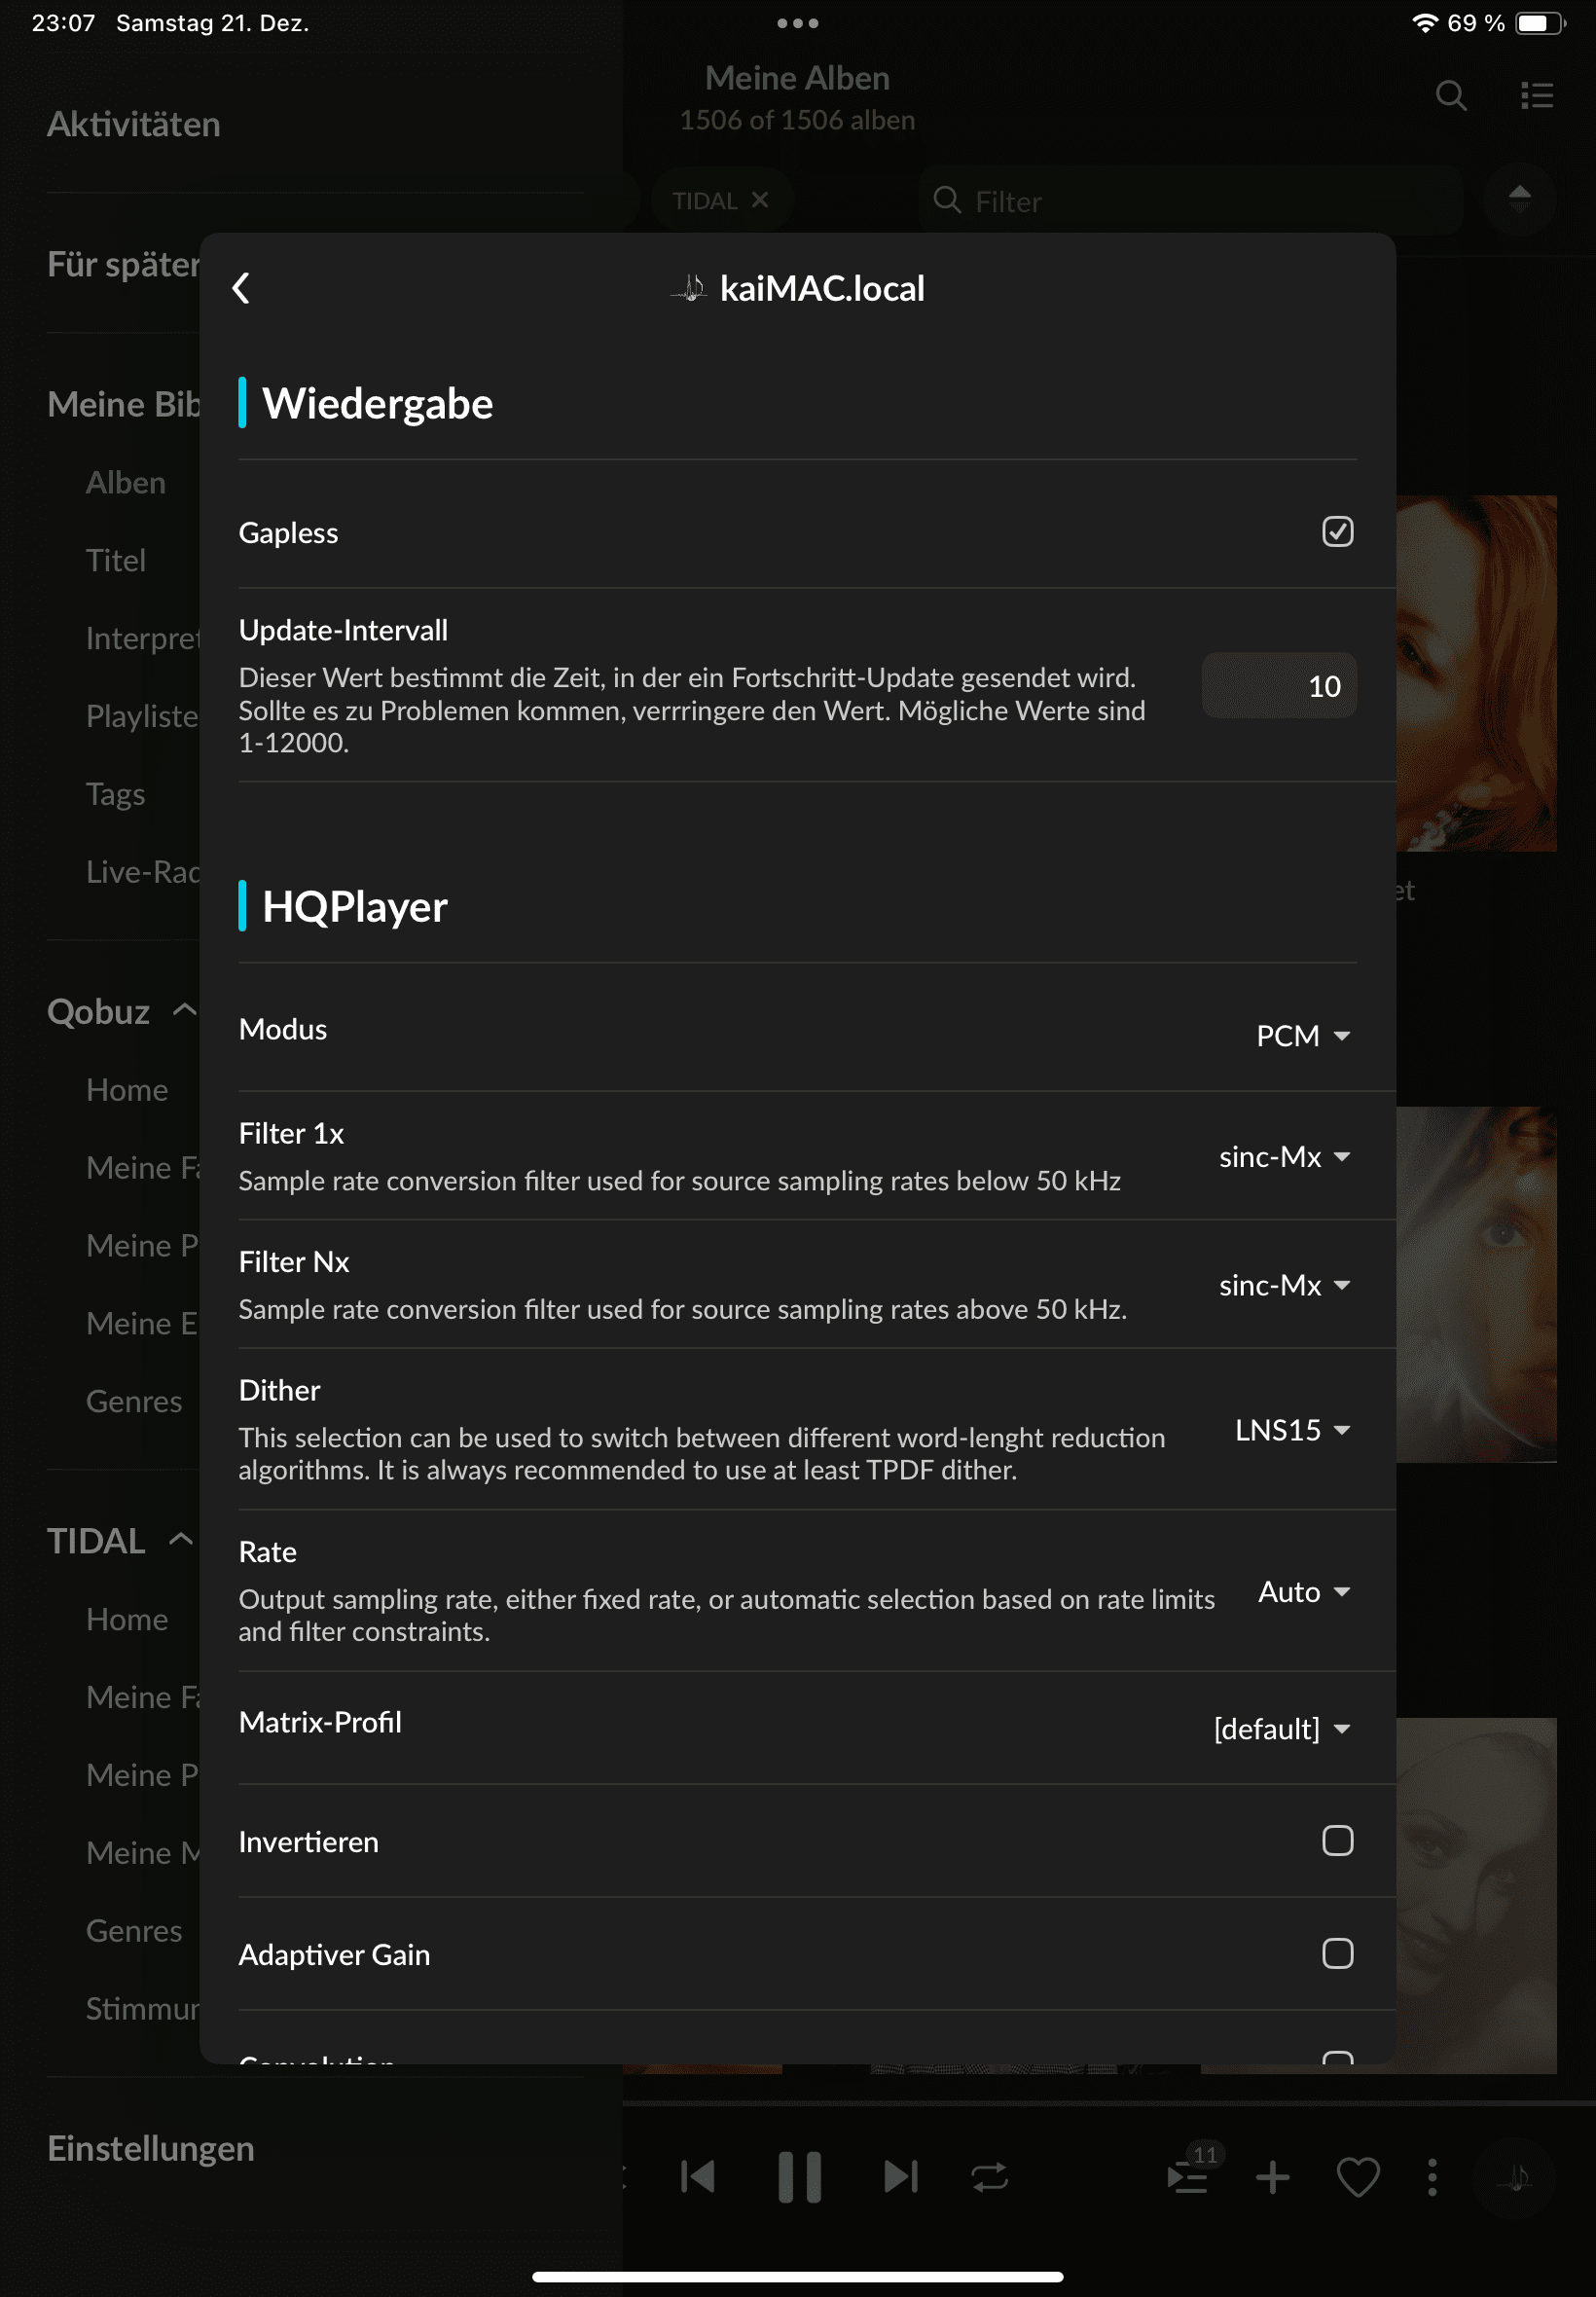Image resolution: width=1596 pixels, height=2297 pixels.
Task: Favorite the current track with heart
Action: [x=1358, y=2177]
